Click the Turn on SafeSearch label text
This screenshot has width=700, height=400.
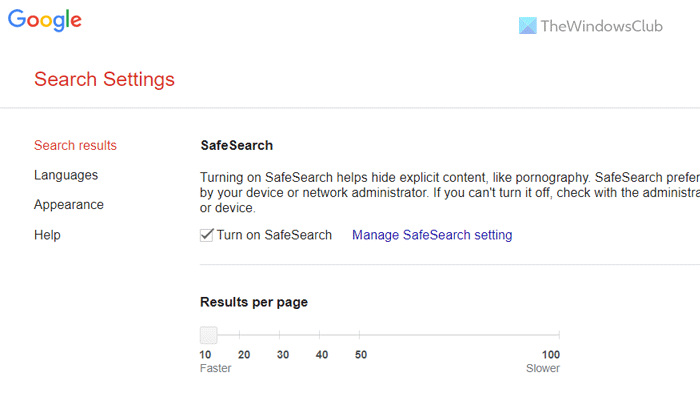tap(274, 235)
